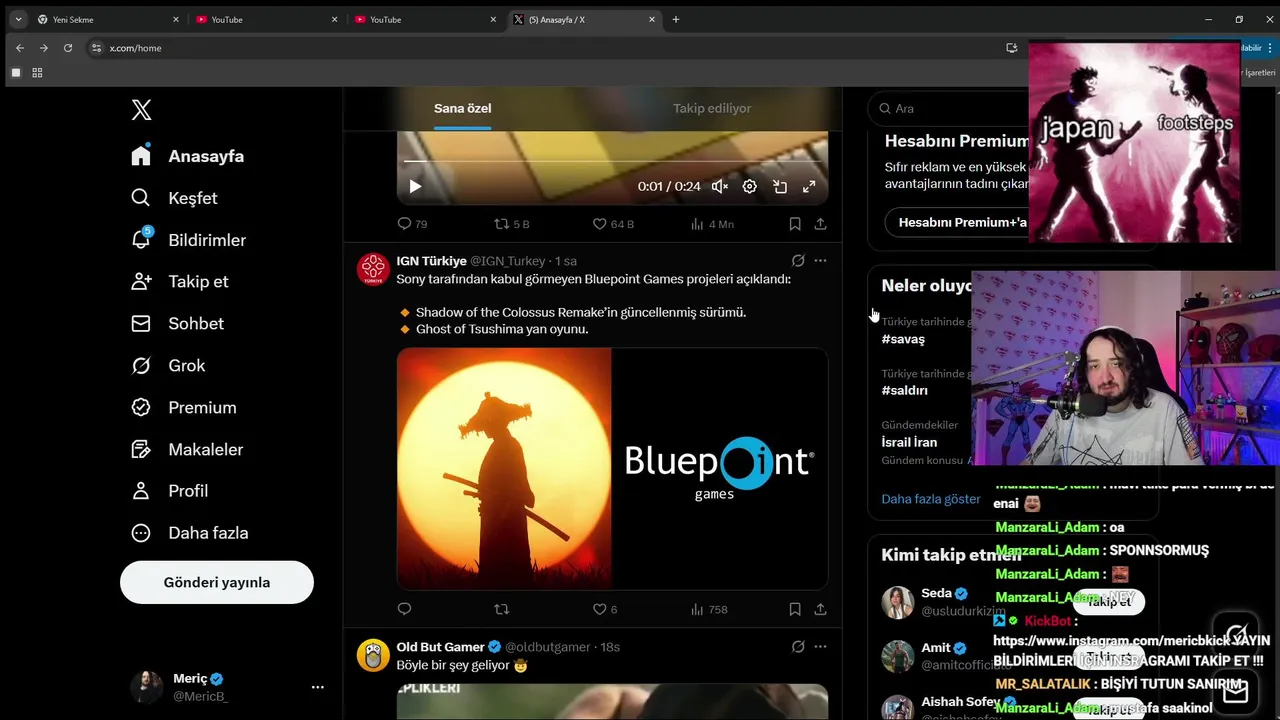The height and width of the screenshot is (720, 1280).
Task: Open #saldırı trending topic
Action: point(904,390)
